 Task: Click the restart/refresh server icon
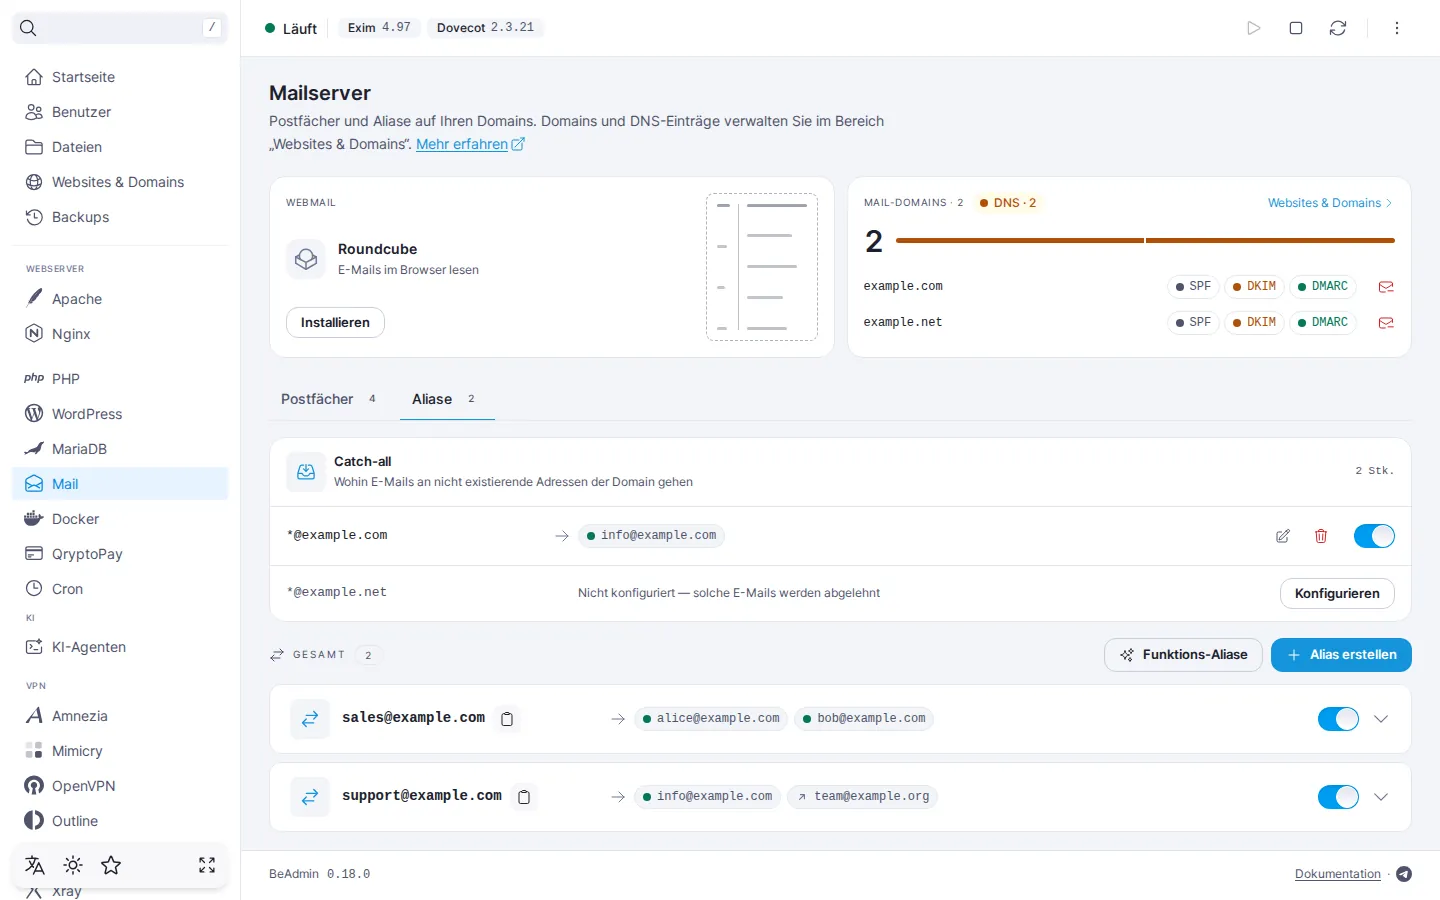click(x=1338, y=28)
